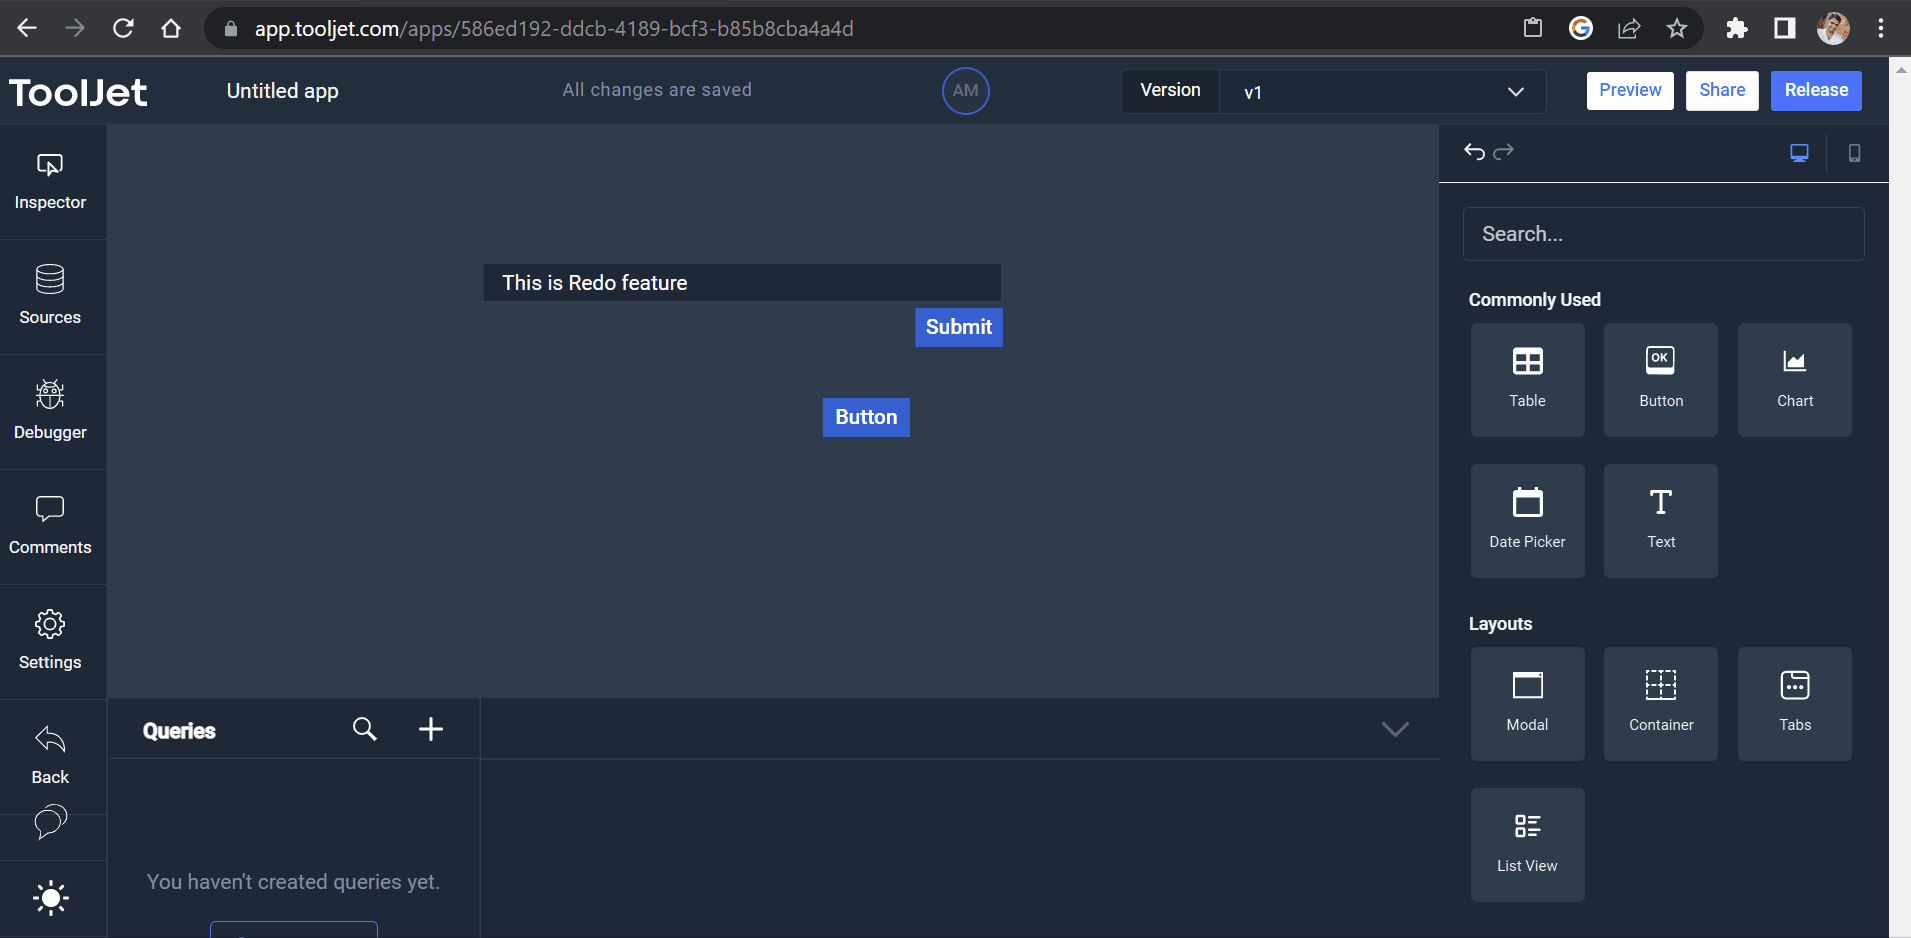Click the blue Button on the canvas
Screen dimensions: 1911x938
866,417
